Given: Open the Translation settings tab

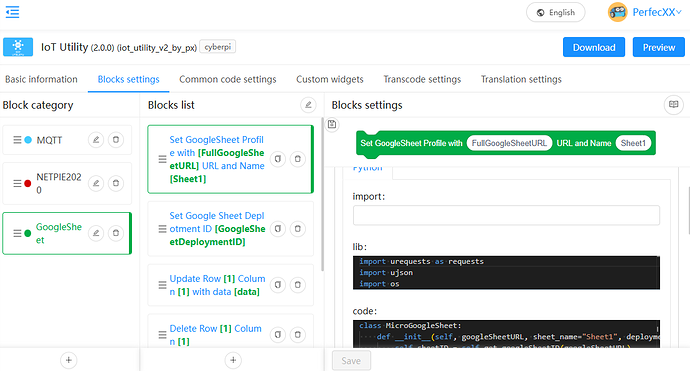Looking at the screenshot, I should click(x=521, y=79).
